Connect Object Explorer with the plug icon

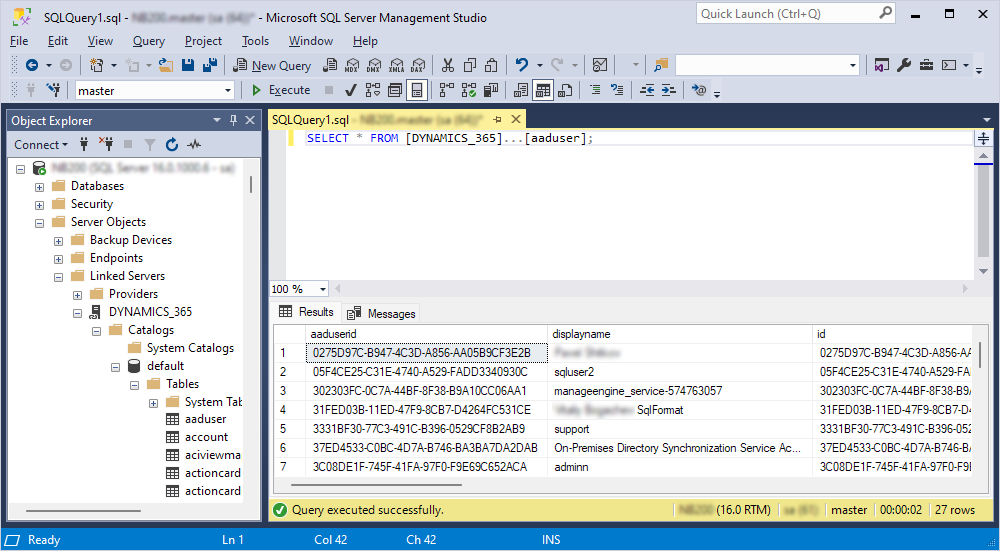click(x=84, y=145)
